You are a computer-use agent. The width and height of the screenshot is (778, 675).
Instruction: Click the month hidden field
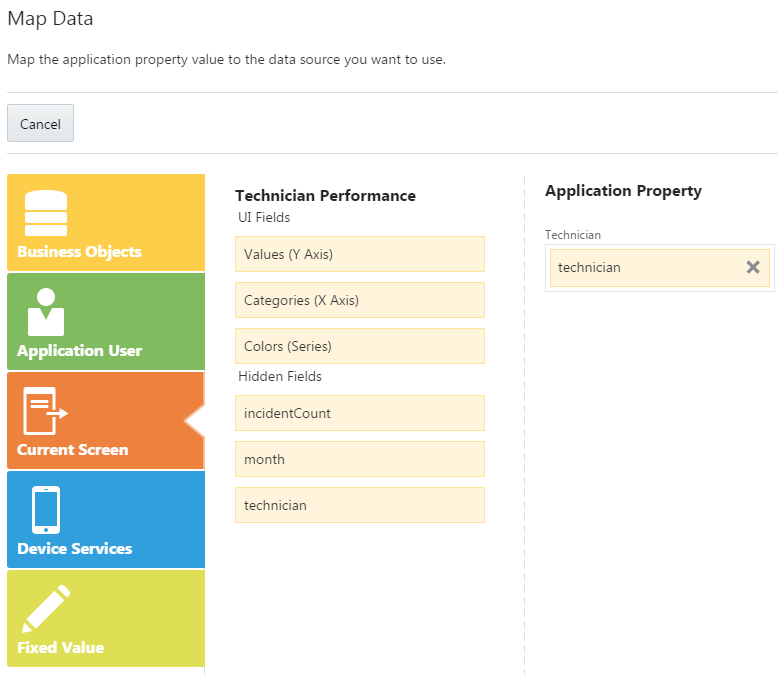coord(359,459)
